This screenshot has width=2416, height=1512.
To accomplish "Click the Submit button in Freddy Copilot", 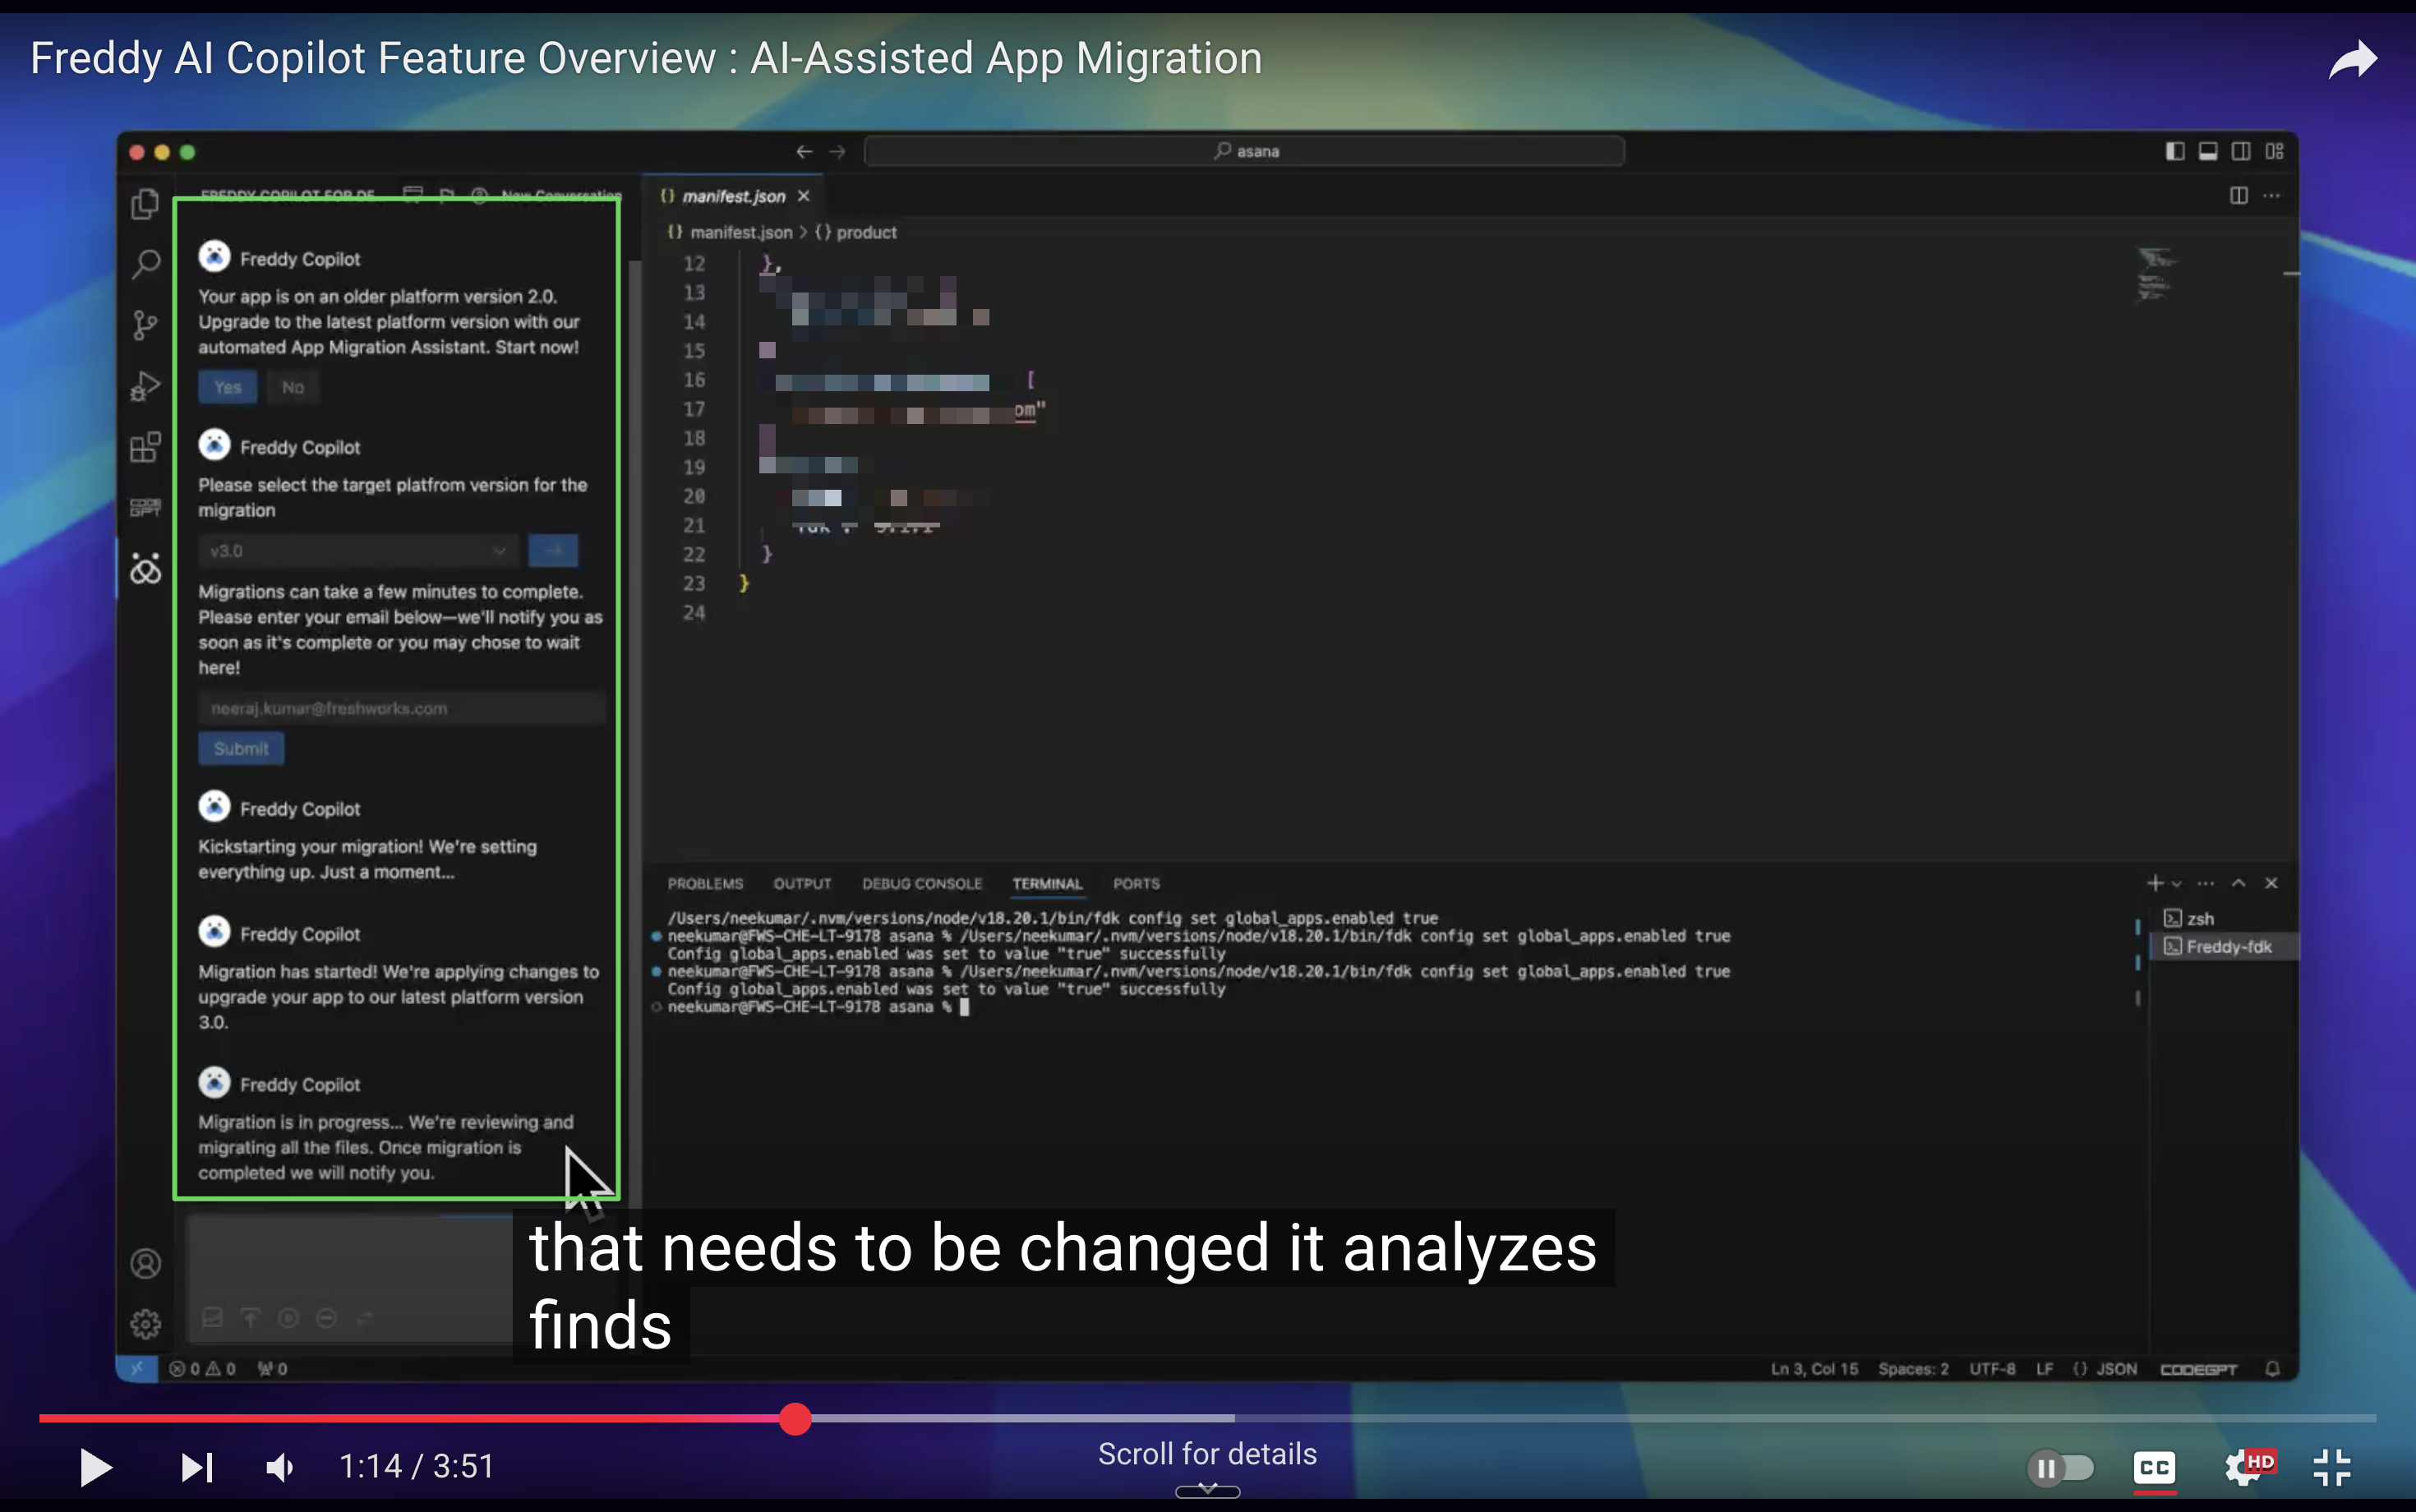I will 240,748.
